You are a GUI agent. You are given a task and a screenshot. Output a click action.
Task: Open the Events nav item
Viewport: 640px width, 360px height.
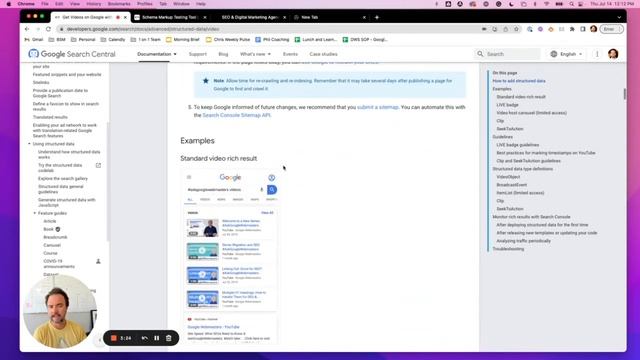click(290, 54)
